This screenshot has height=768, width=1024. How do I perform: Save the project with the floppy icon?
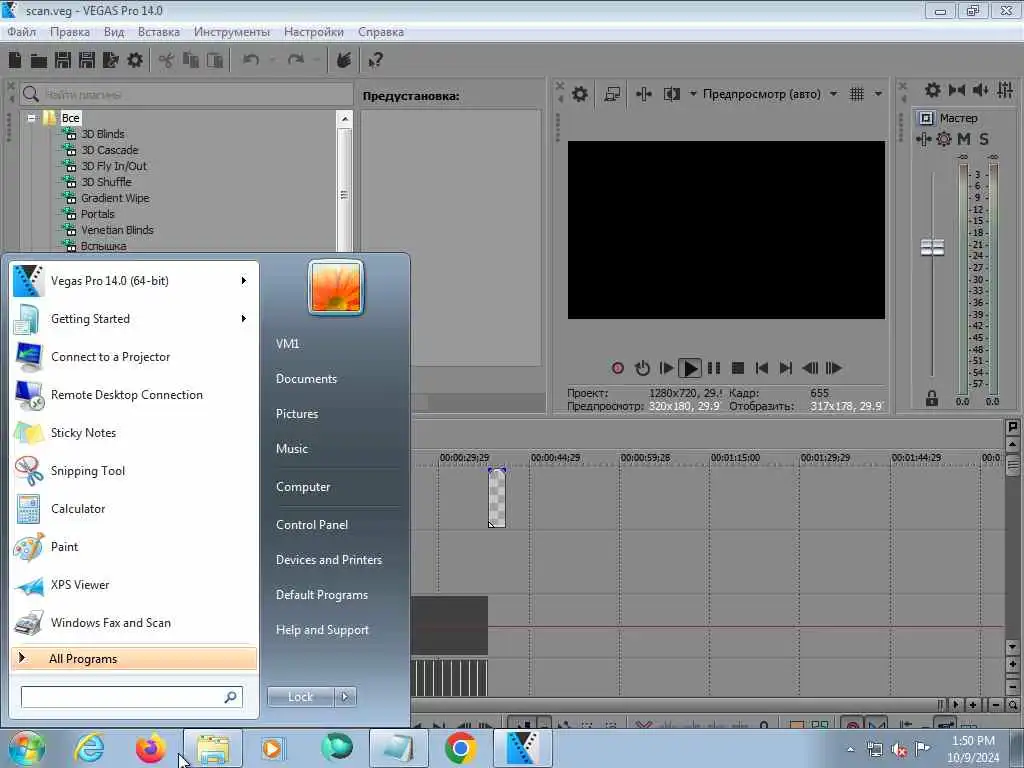(x=63, y=61)
